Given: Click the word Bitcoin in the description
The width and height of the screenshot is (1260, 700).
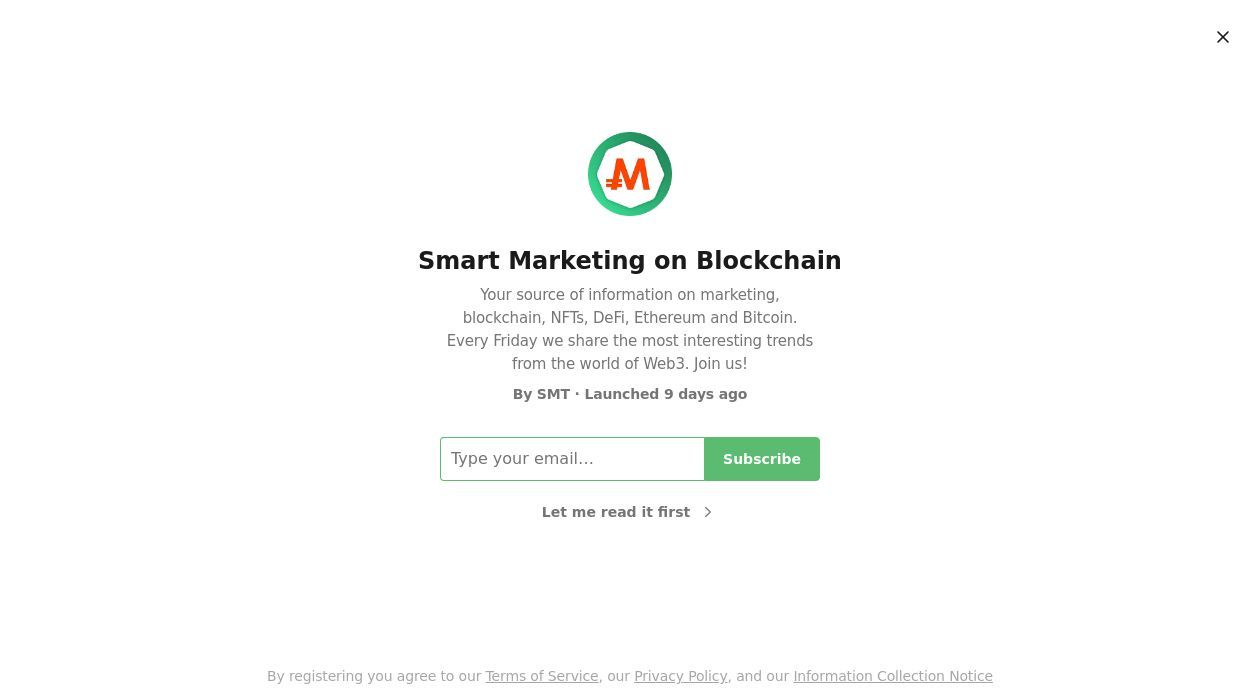Looking at the screenshot, I should pos(769,318).
